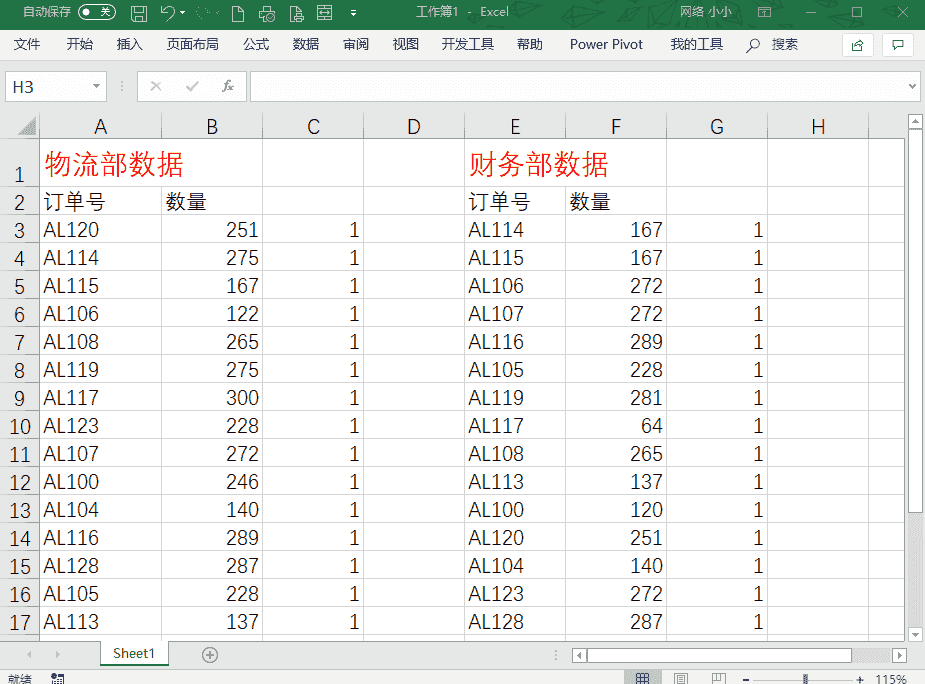Switch to Normal view icon

642,679
